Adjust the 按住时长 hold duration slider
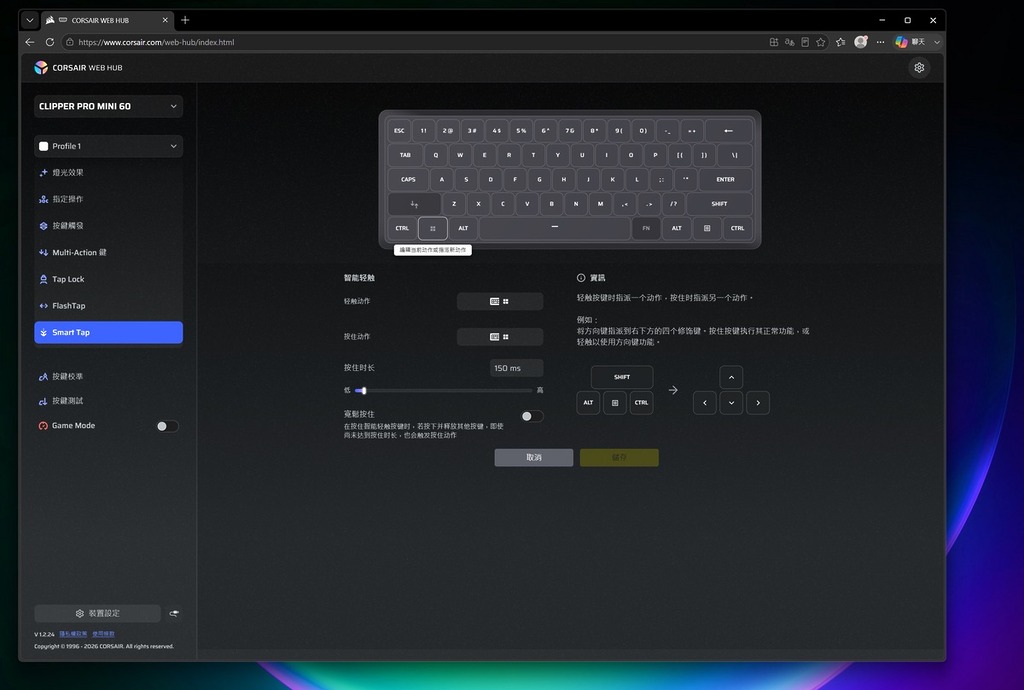The image size is (1024, 690). pos(443,390)
